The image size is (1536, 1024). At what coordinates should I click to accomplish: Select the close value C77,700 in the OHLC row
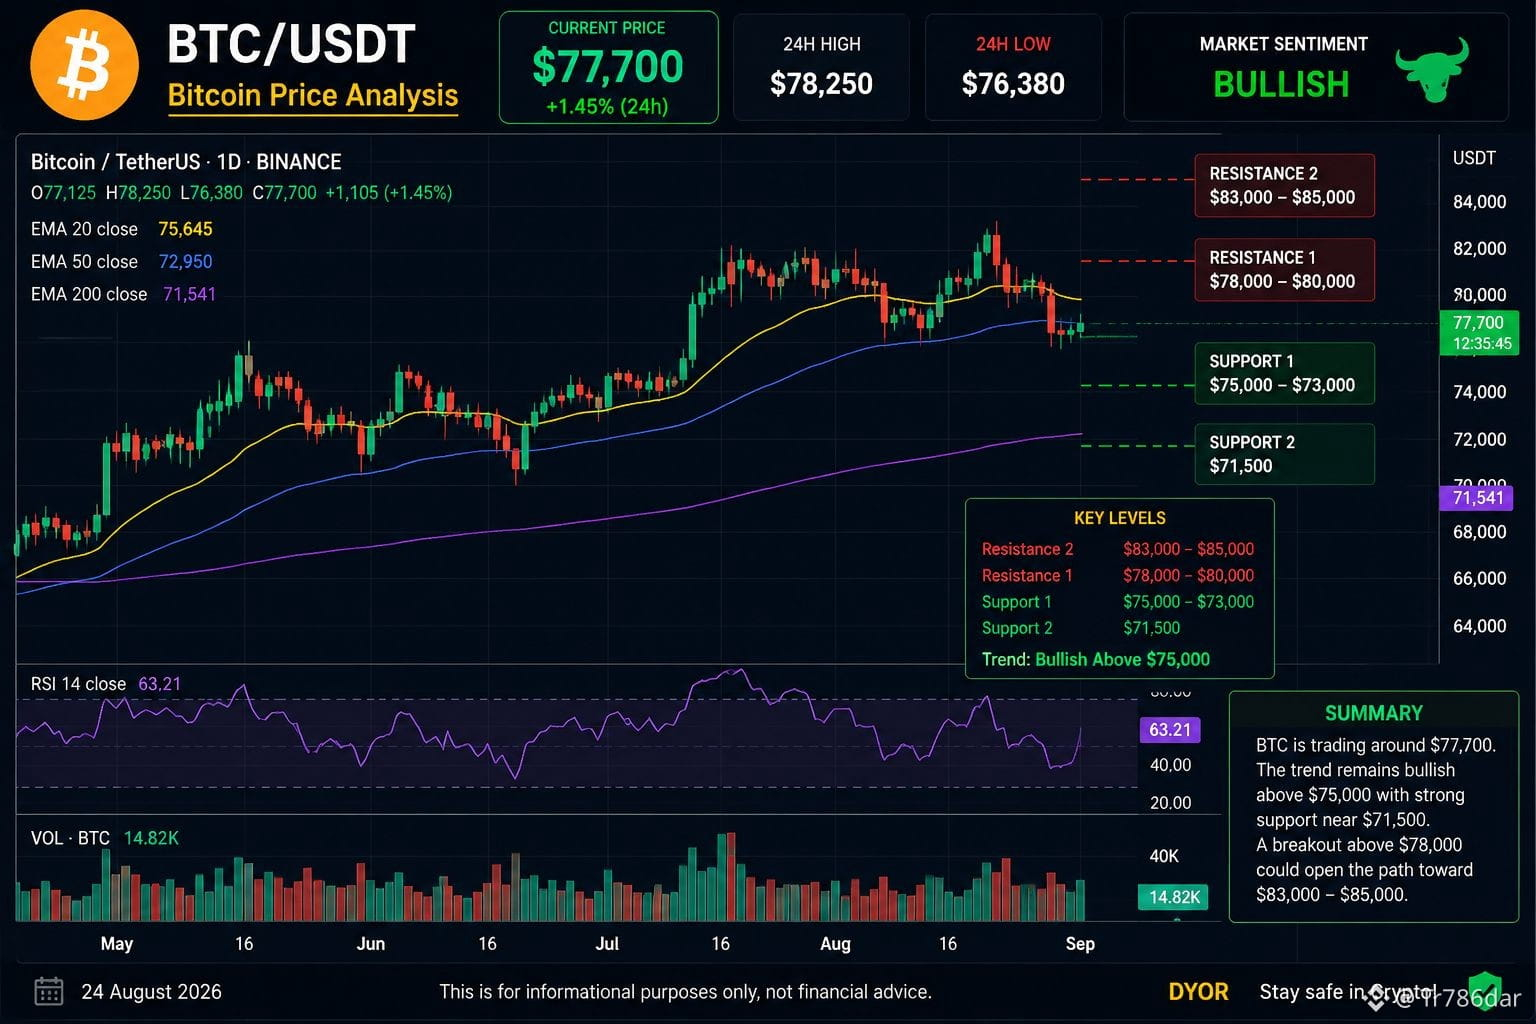pos(284,193)
